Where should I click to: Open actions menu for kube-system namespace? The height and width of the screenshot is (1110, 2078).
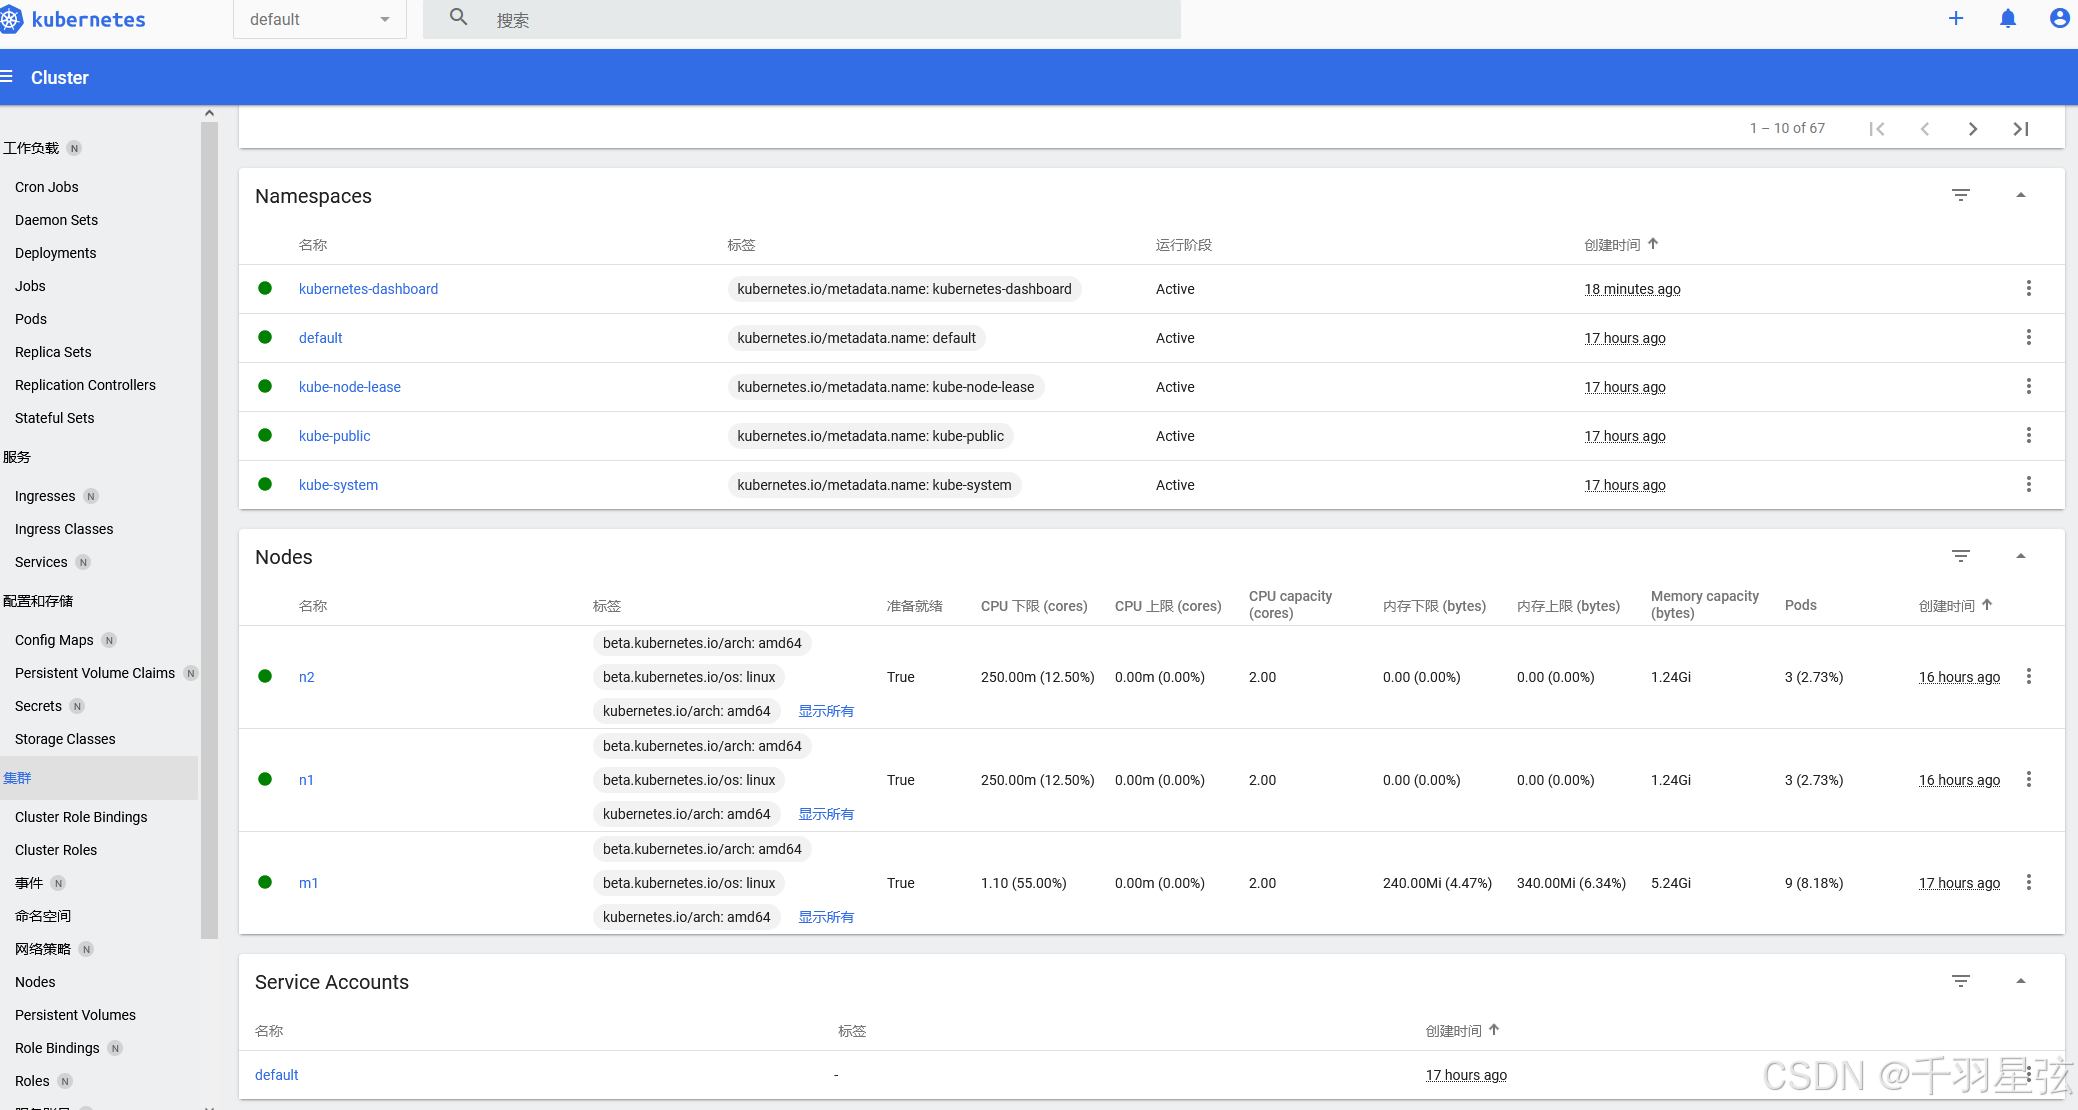(x=2028, y=484)
